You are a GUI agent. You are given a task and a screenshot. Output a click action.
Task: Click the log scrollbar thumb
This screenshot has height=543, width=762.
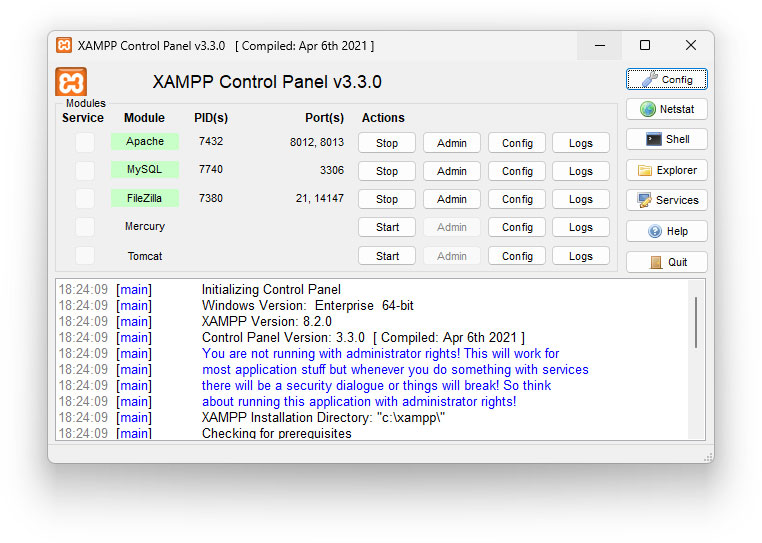[696, 322]
